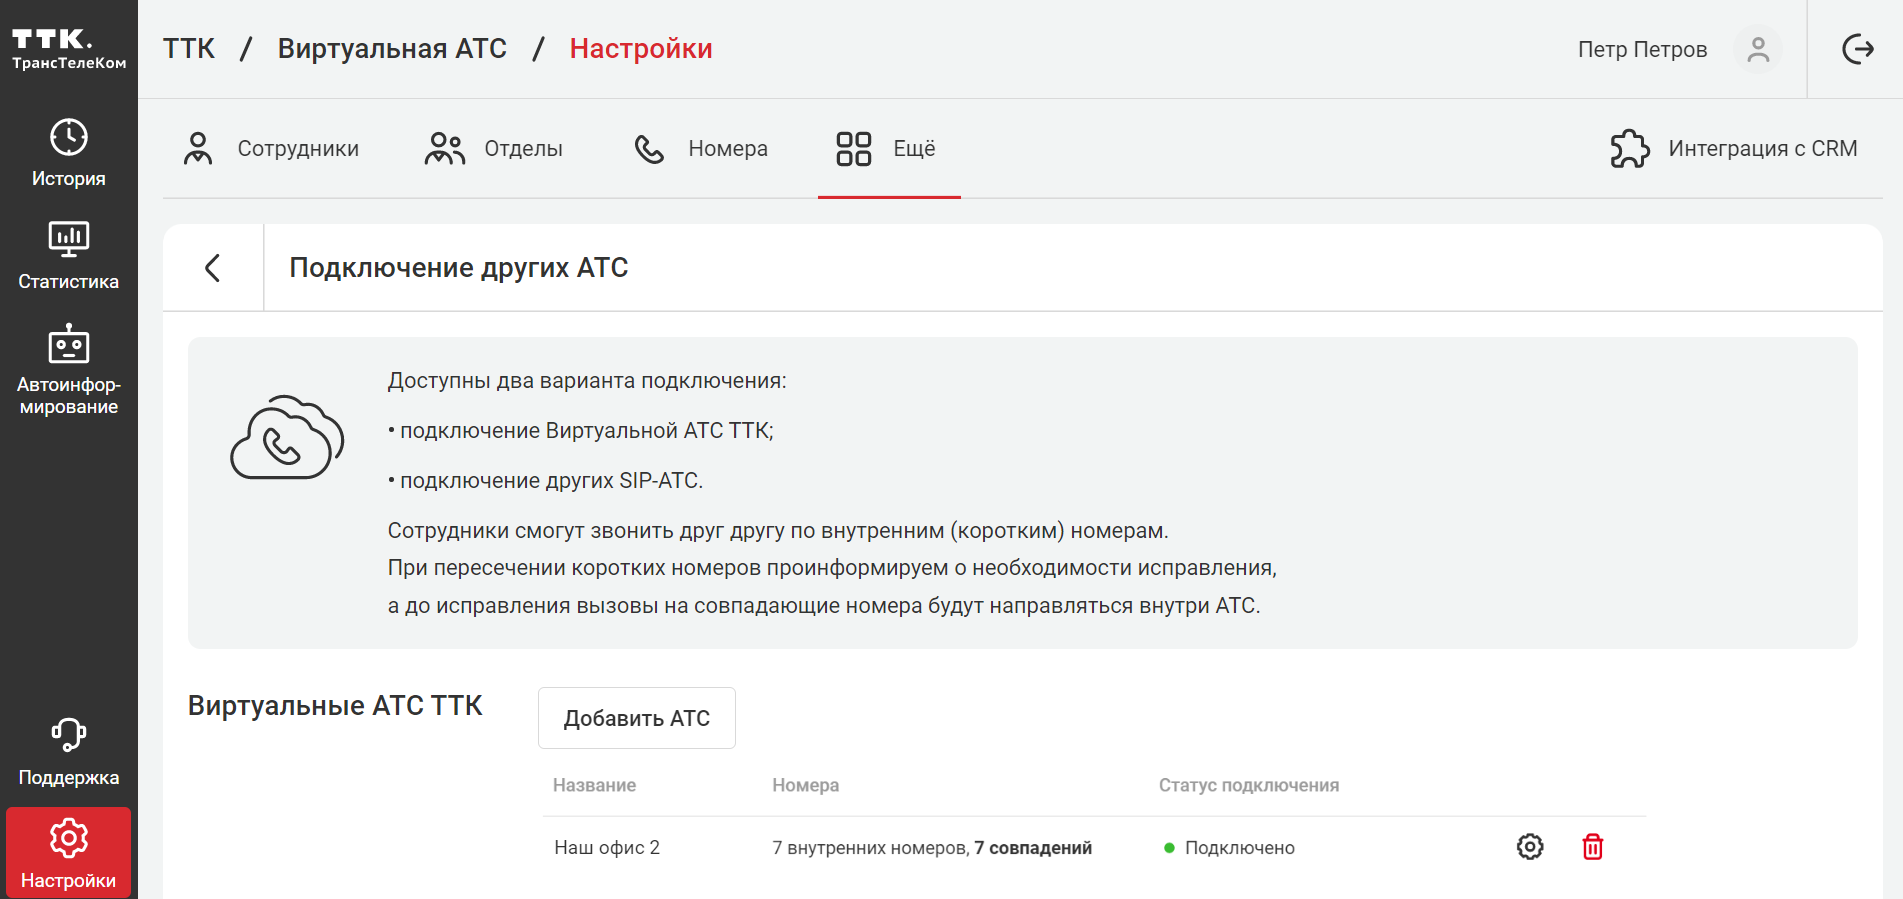
Task: Click the ТТК ТрансТелеКом logo
Action: point(68,49)
